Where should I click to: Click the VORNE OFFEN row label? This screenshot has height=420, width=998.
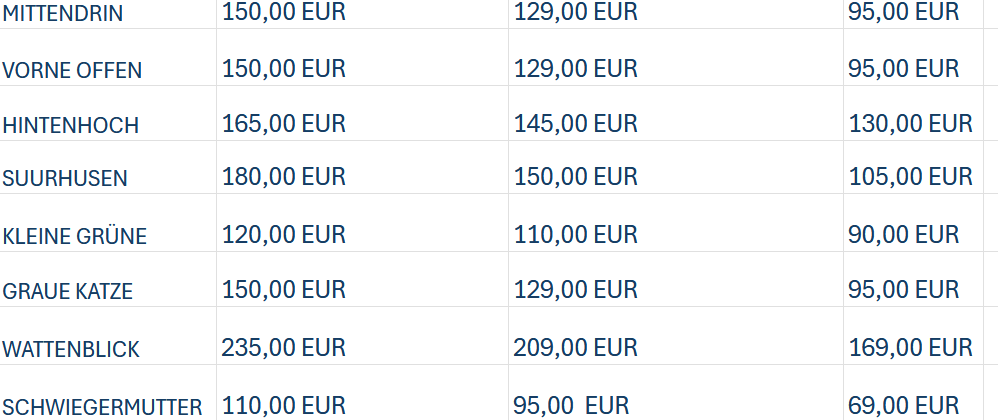point(72,71)
